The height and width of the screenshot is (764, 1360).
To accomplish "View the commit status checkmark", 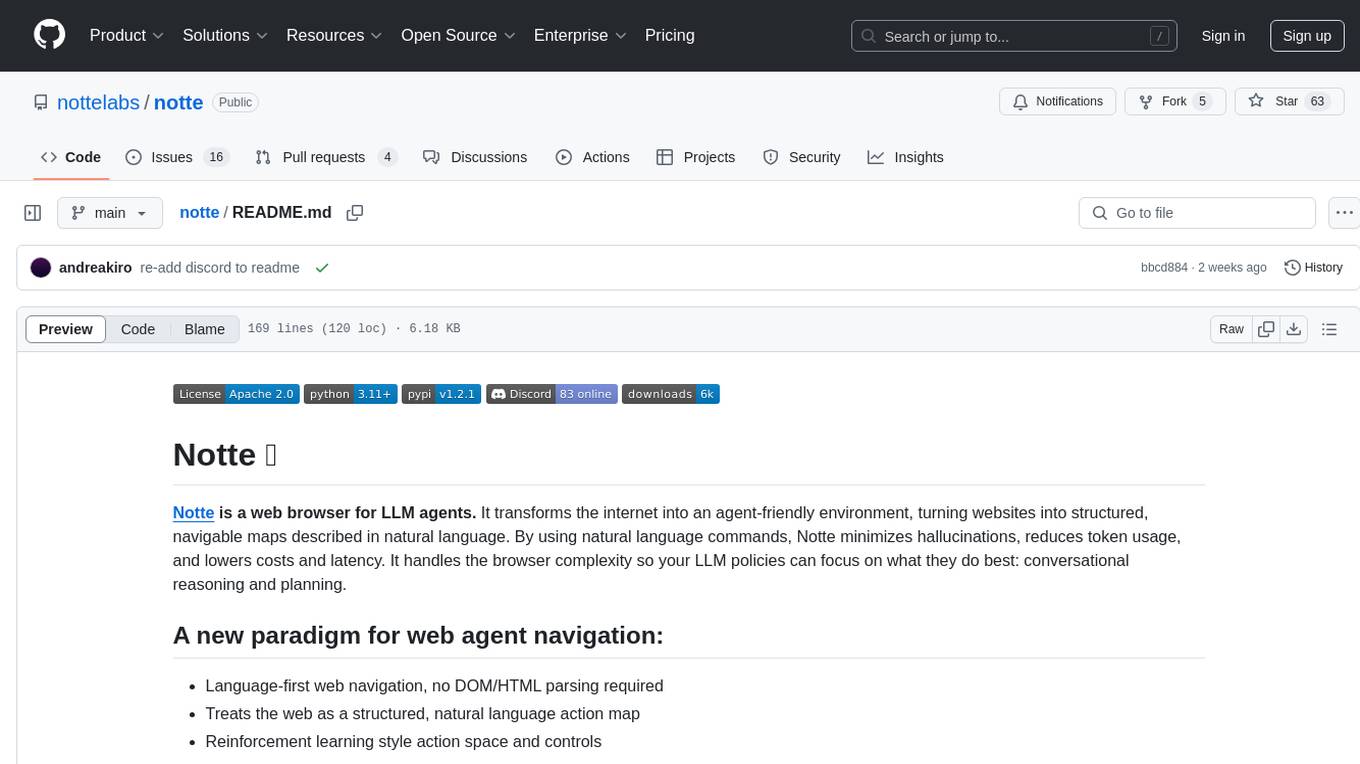I will pyautogui.click(x=322, y=268).
